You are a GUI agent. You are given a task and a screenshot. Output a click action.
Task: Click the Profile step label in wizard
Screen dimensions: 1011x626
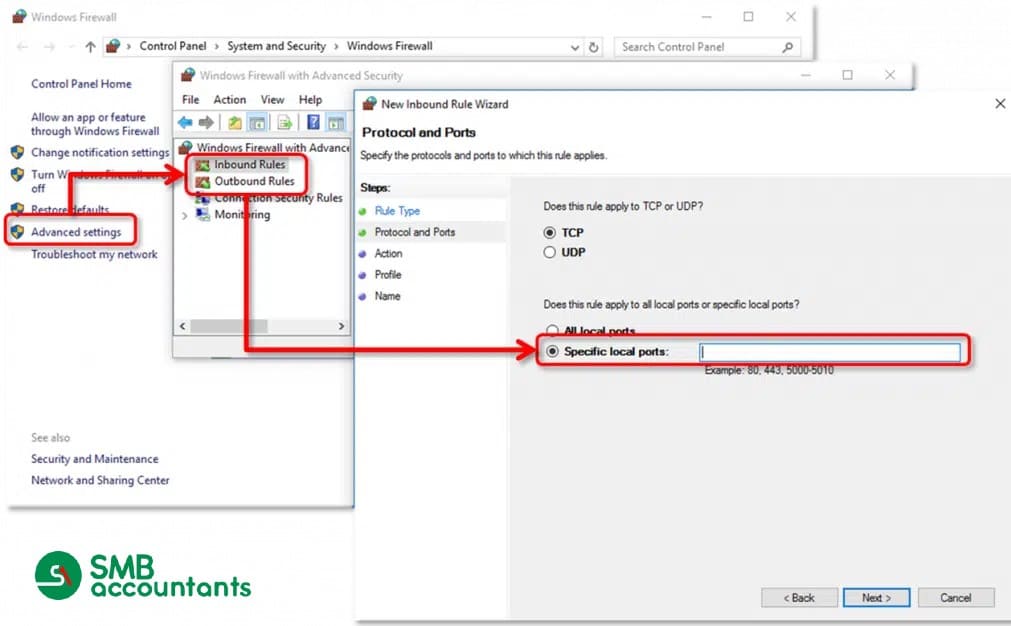pyautogui.click(x=388, y=275)
